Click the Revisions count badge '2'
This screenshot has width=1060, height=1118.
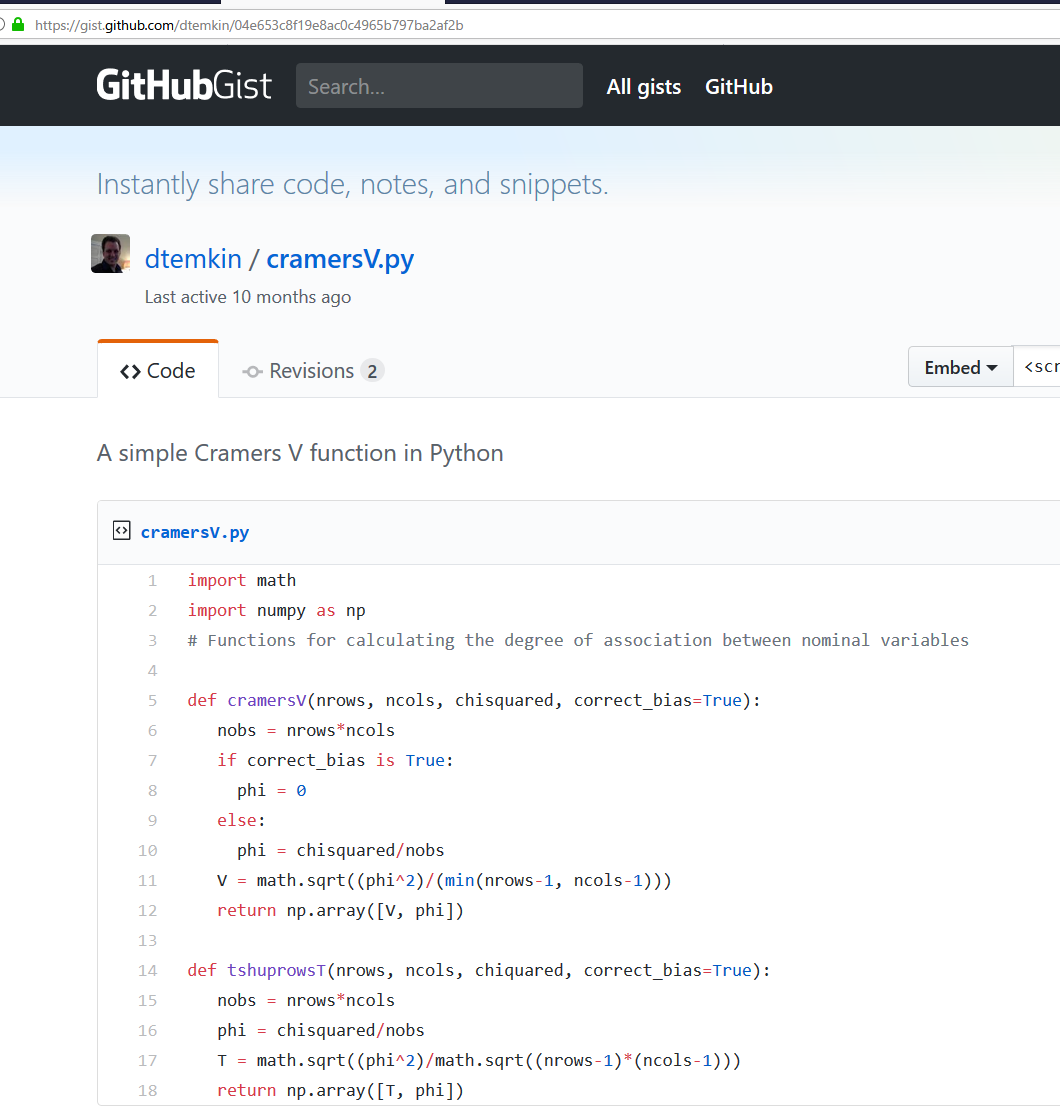(x=372, y=371)
